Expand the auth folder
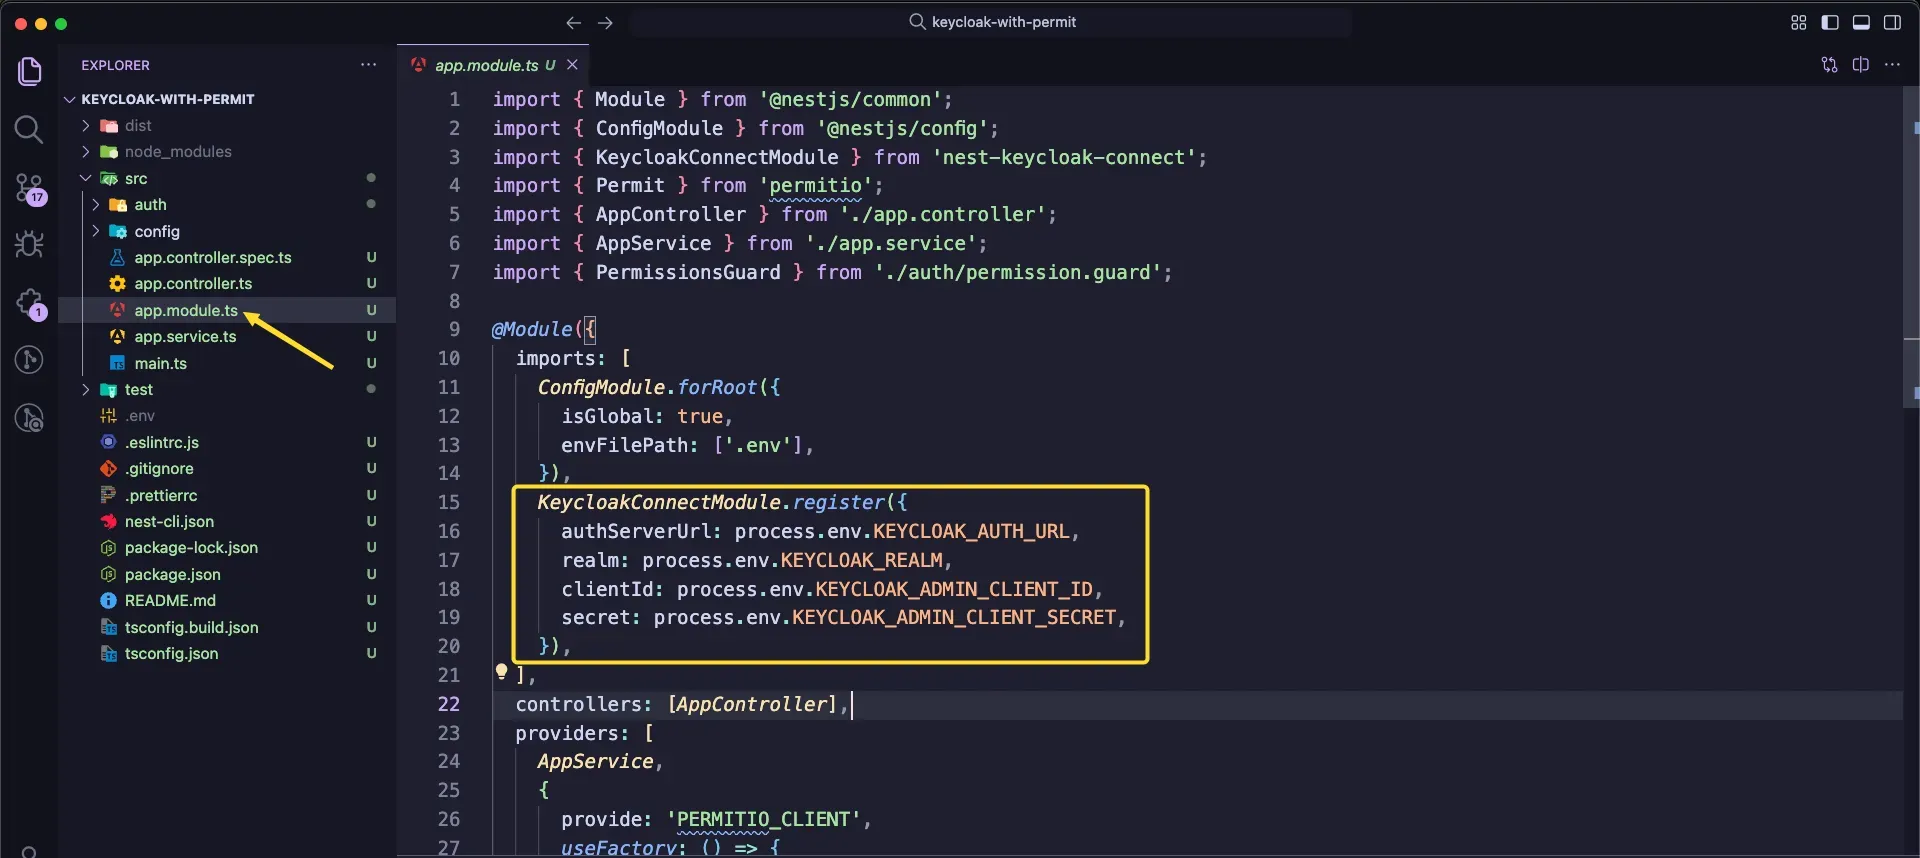Image resolution: width=1920 pixels, height=858 pixels. coord(150,205)
